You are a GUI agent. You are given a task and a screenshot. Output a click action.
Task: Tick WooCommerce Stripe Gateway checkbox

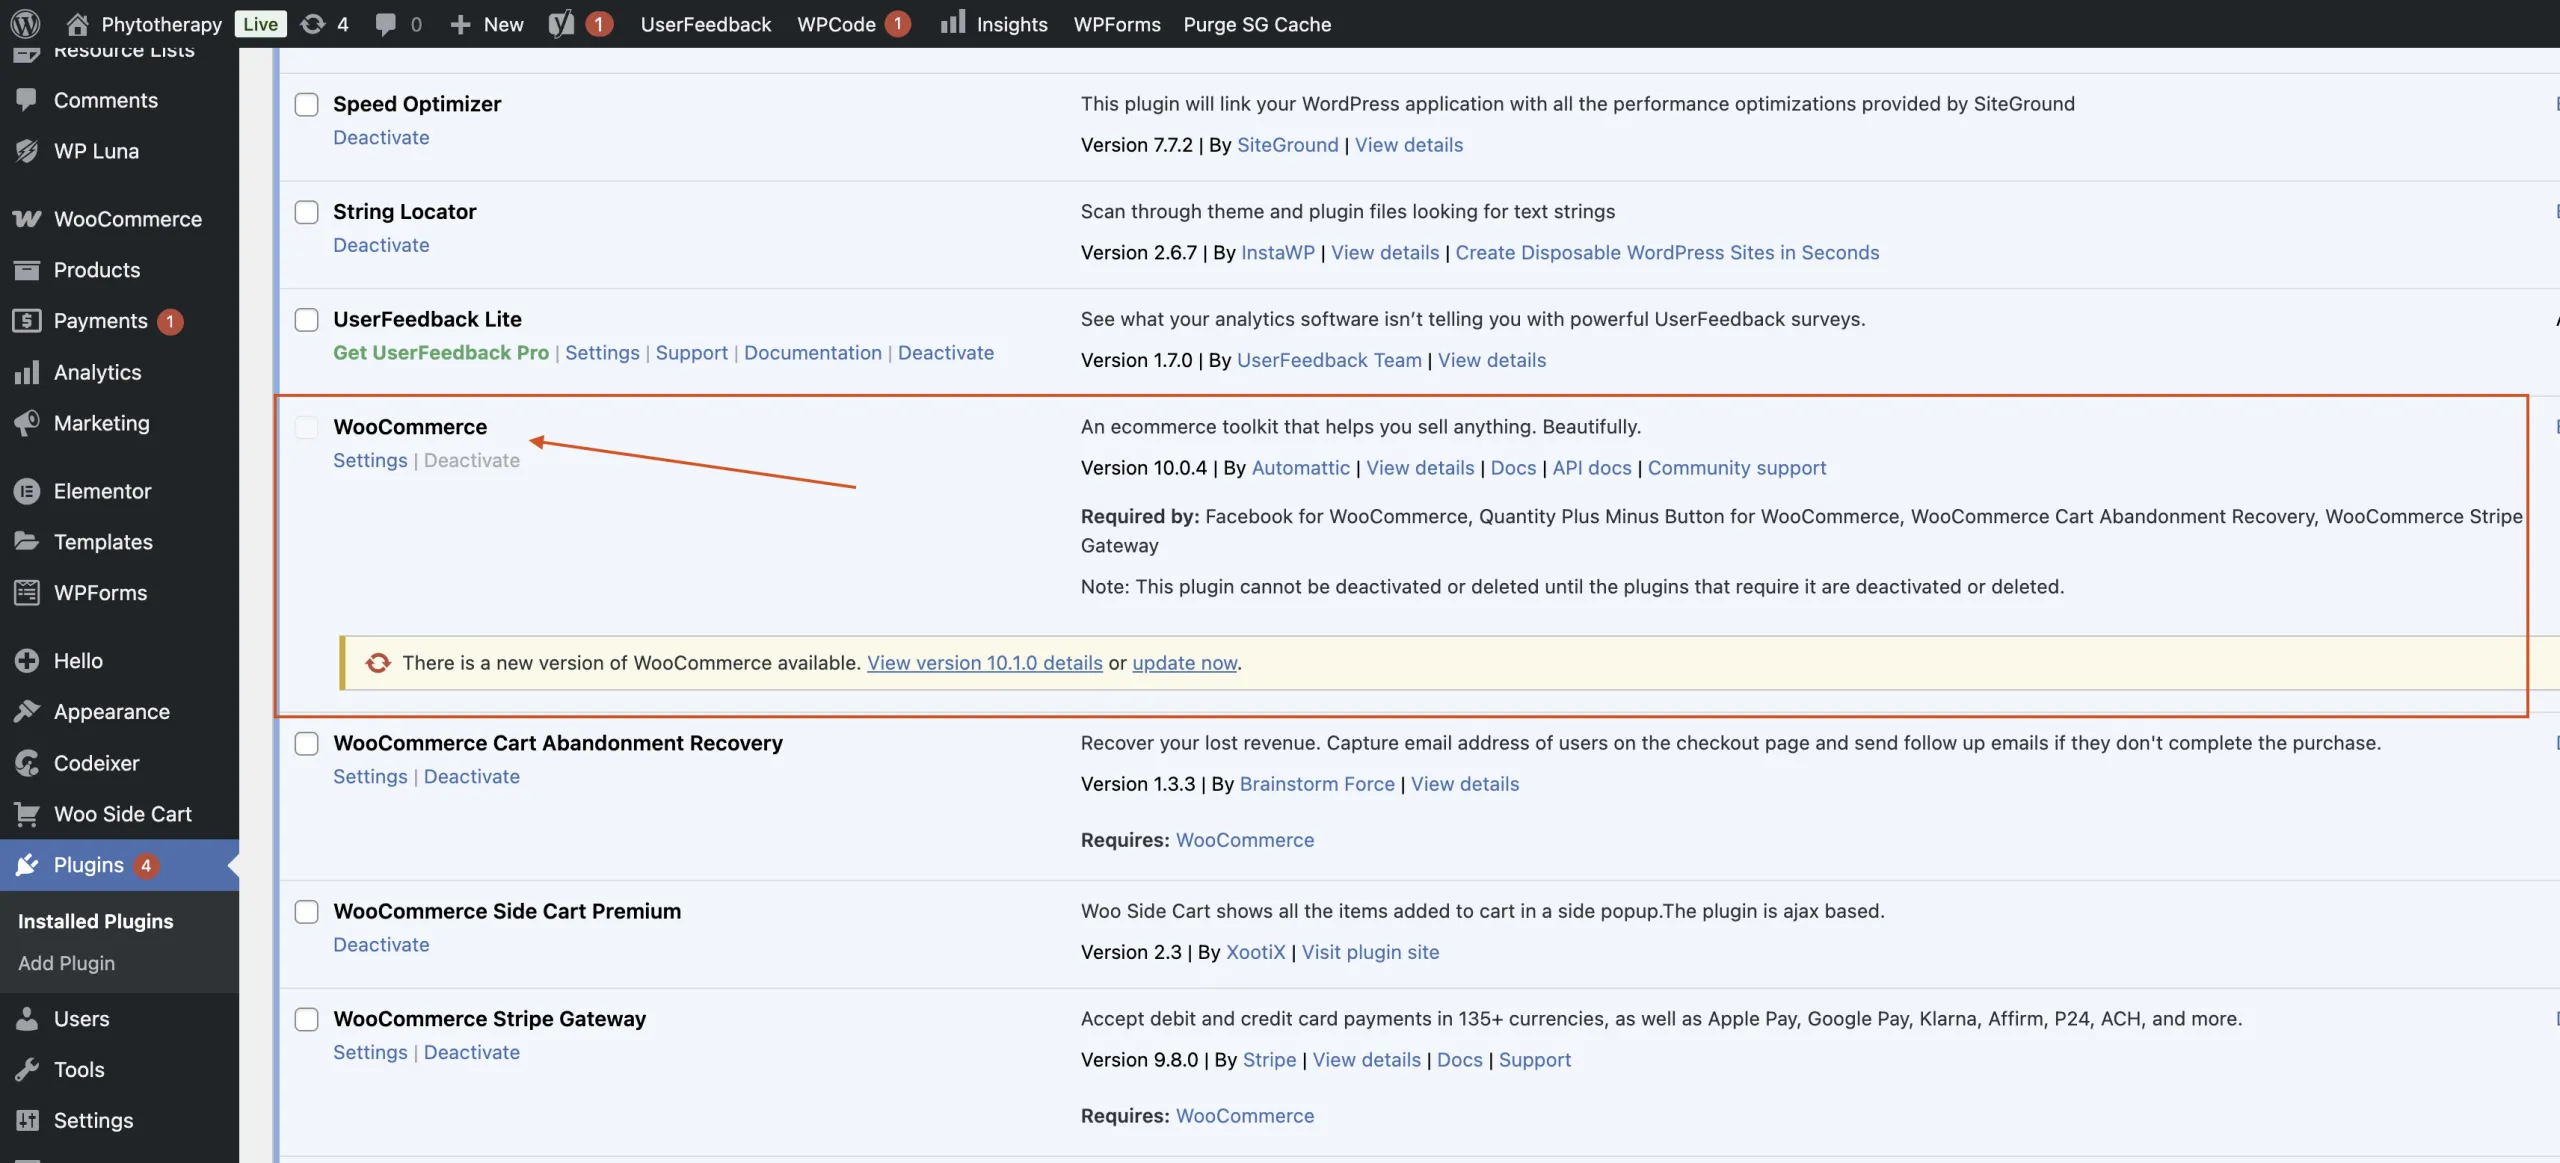point(307,1019)
